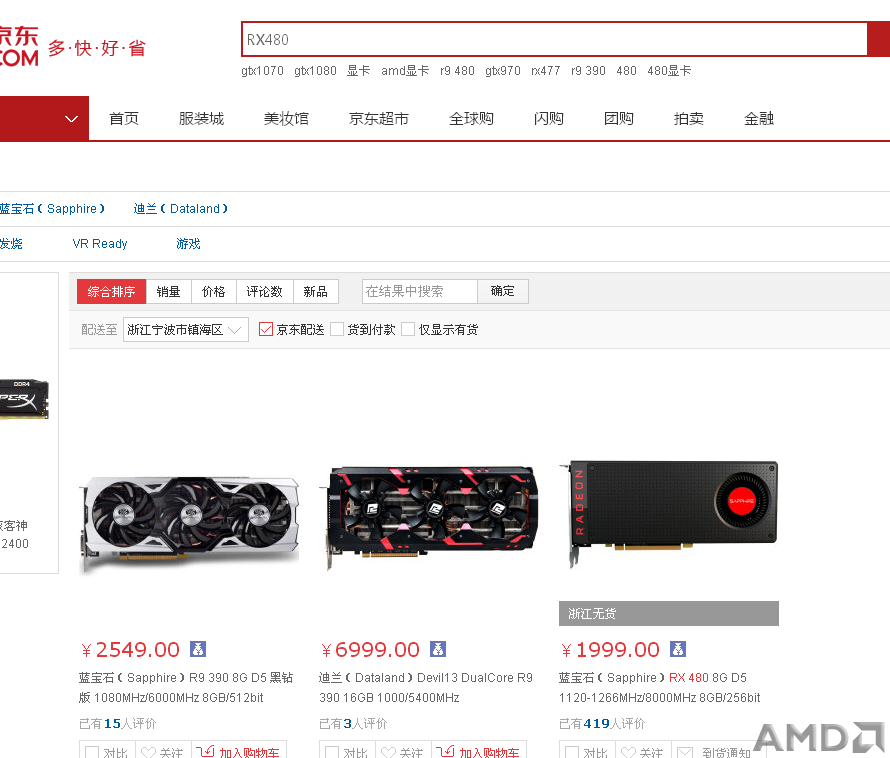Filter by 游戏 category
Screen dimensions: 890x758
[x=188, y=244]
